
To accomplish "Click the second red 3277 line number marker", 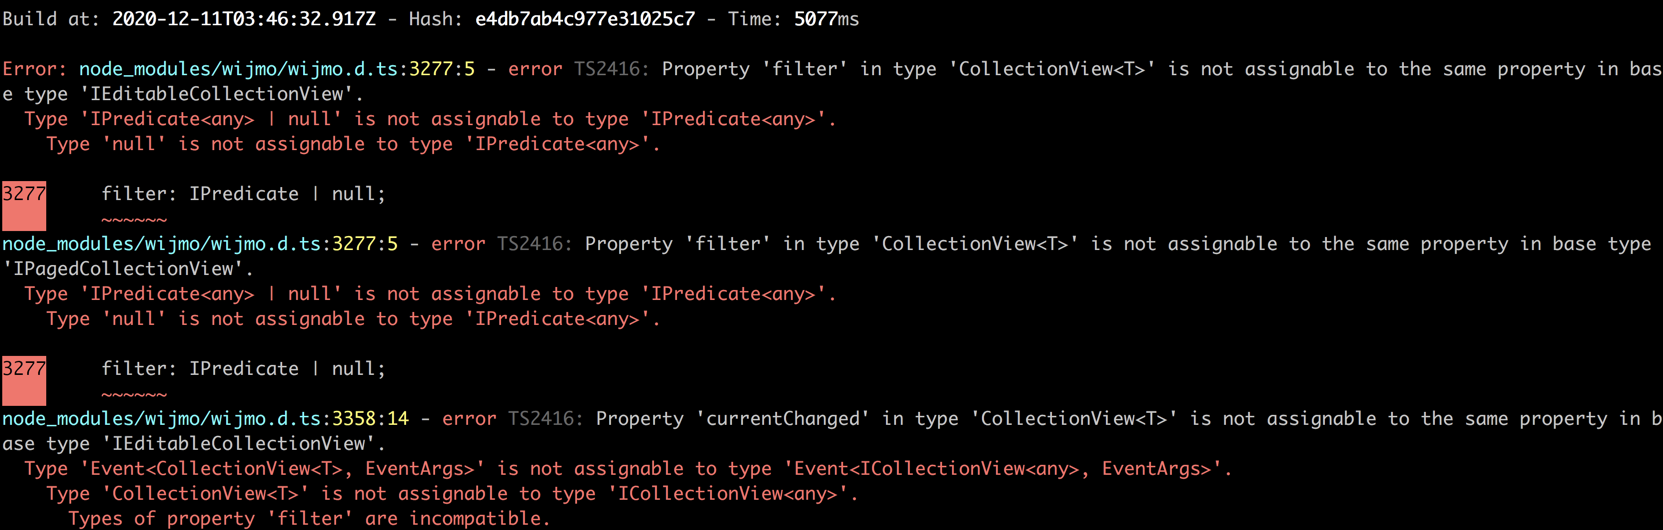I will tap(24, 381).
